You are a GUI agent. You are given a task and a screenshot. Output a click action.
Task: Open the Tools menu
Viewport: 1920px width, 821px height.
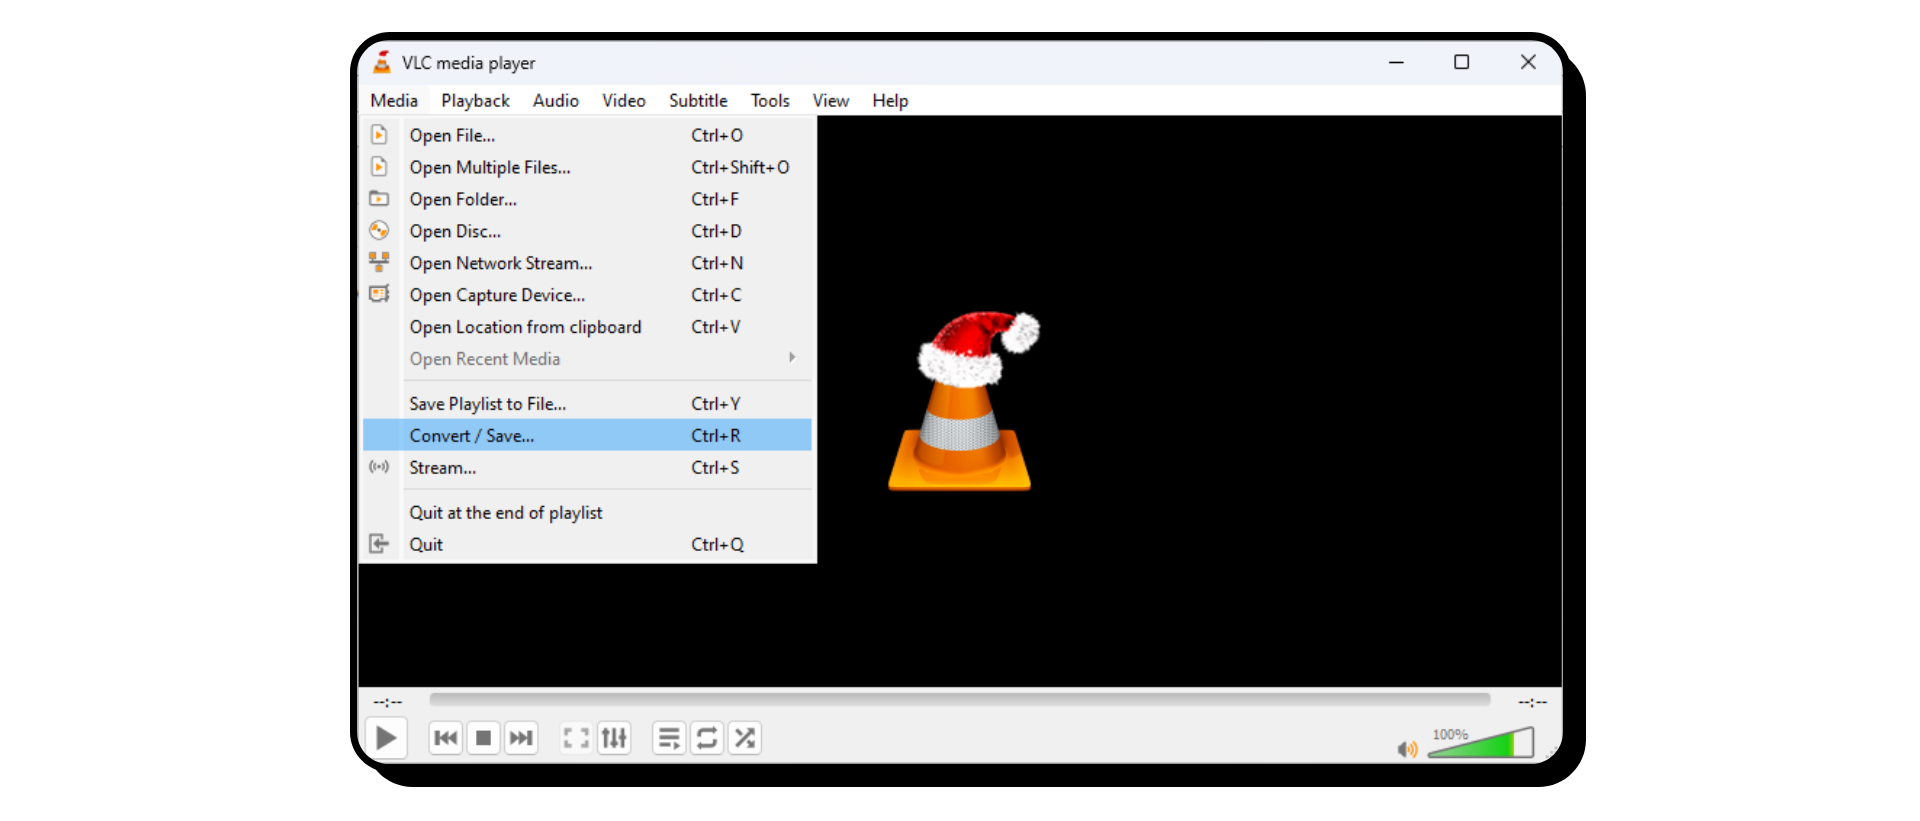click(770, 100)
